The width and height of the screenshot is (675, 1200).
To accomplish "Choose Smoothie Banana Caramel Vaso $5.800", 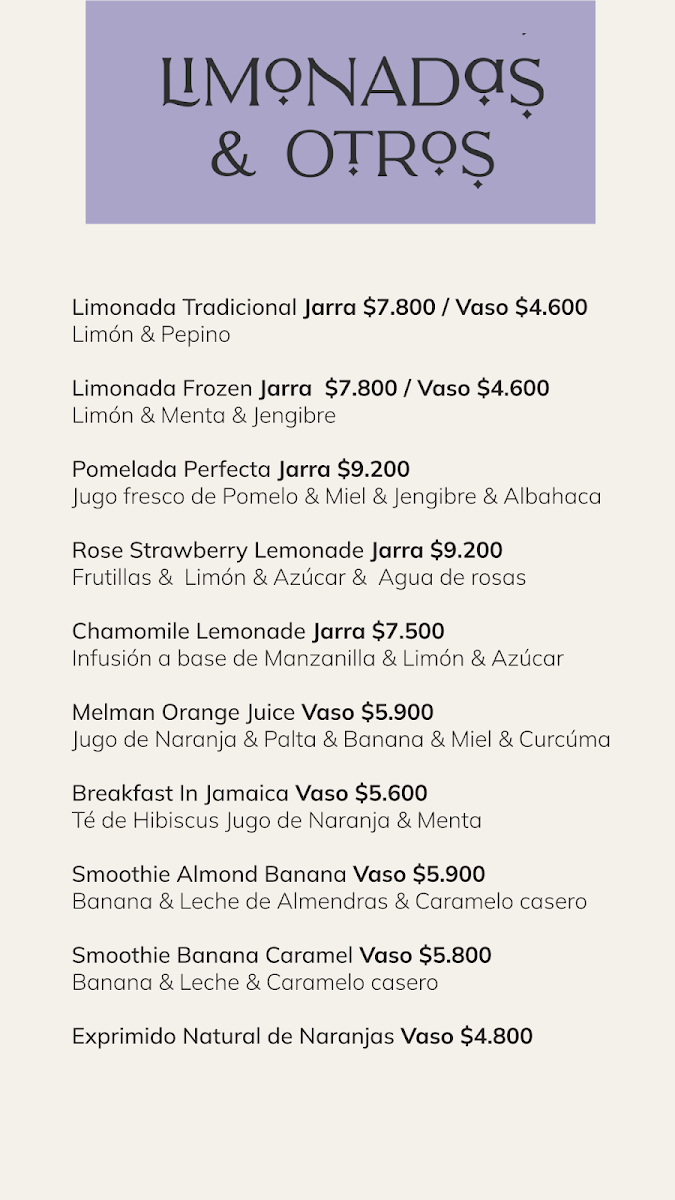I will coord(282,955).
